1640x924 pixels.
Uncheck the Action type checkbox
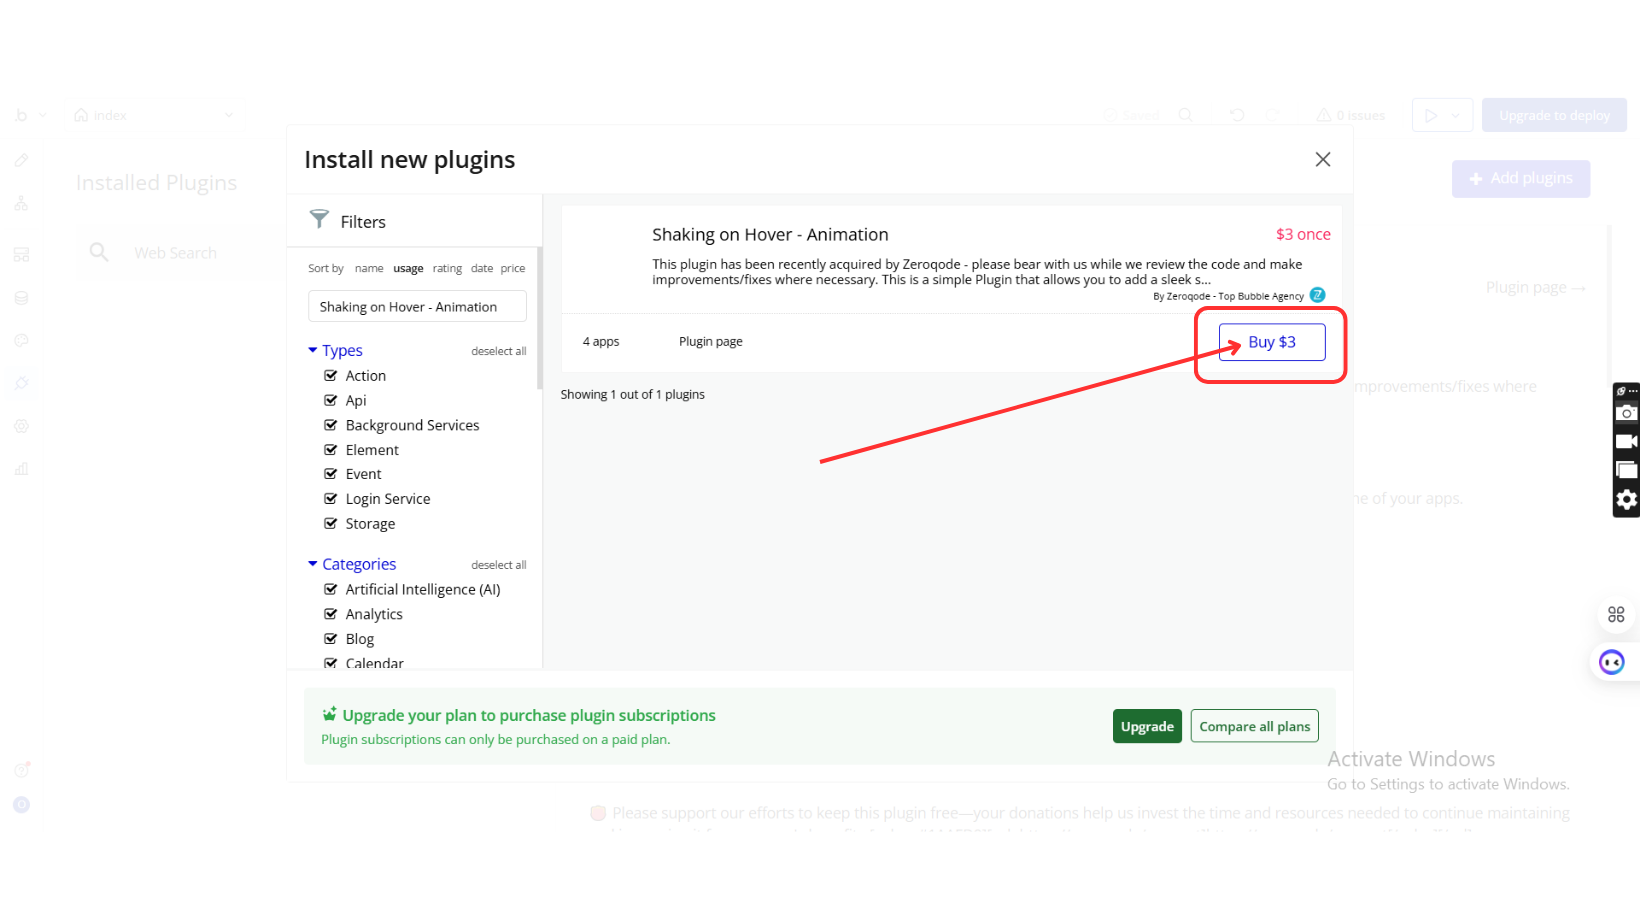point(331,376)
